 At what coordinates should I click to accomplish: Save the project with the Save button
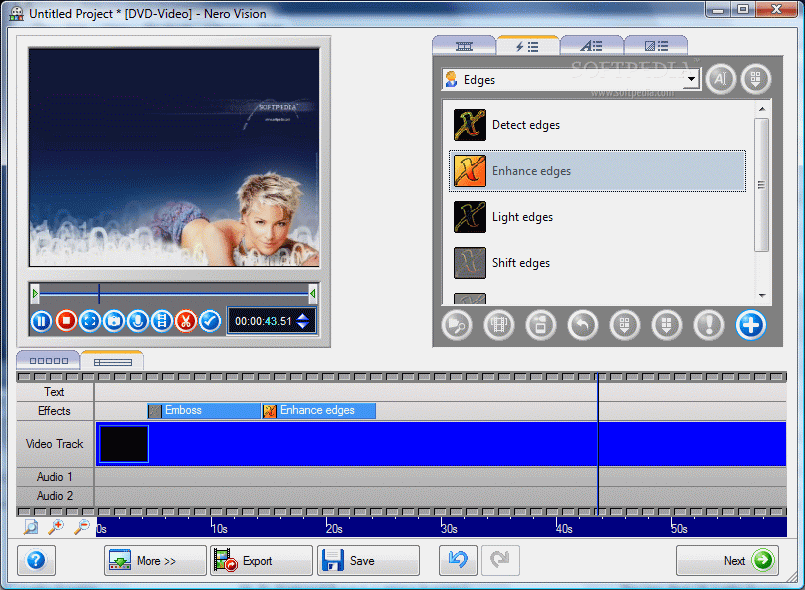click(368, 561)
